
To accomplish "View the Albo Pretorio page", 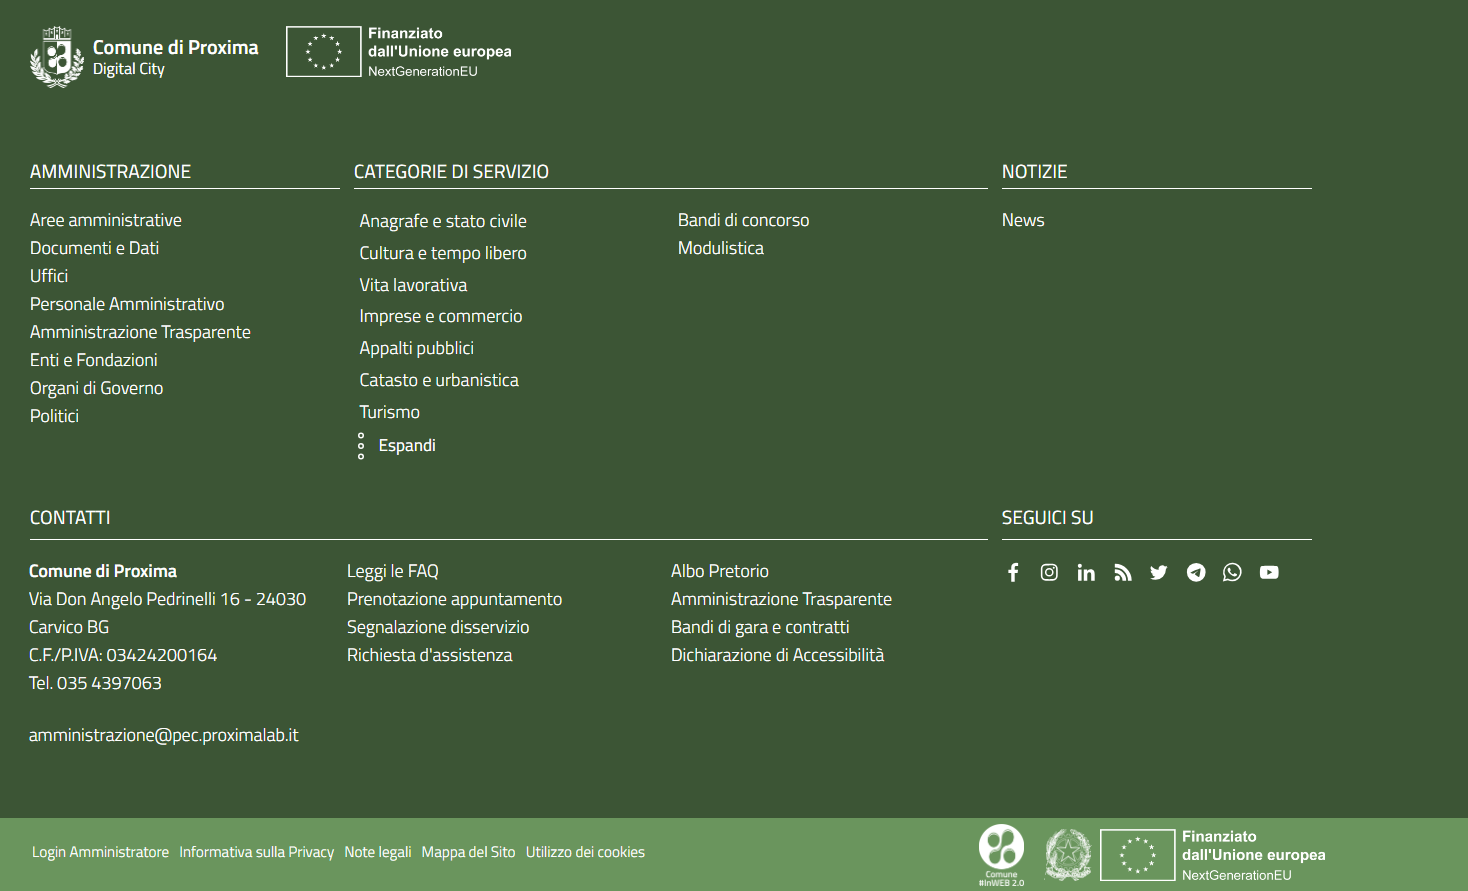I will (x=720, y=571).
